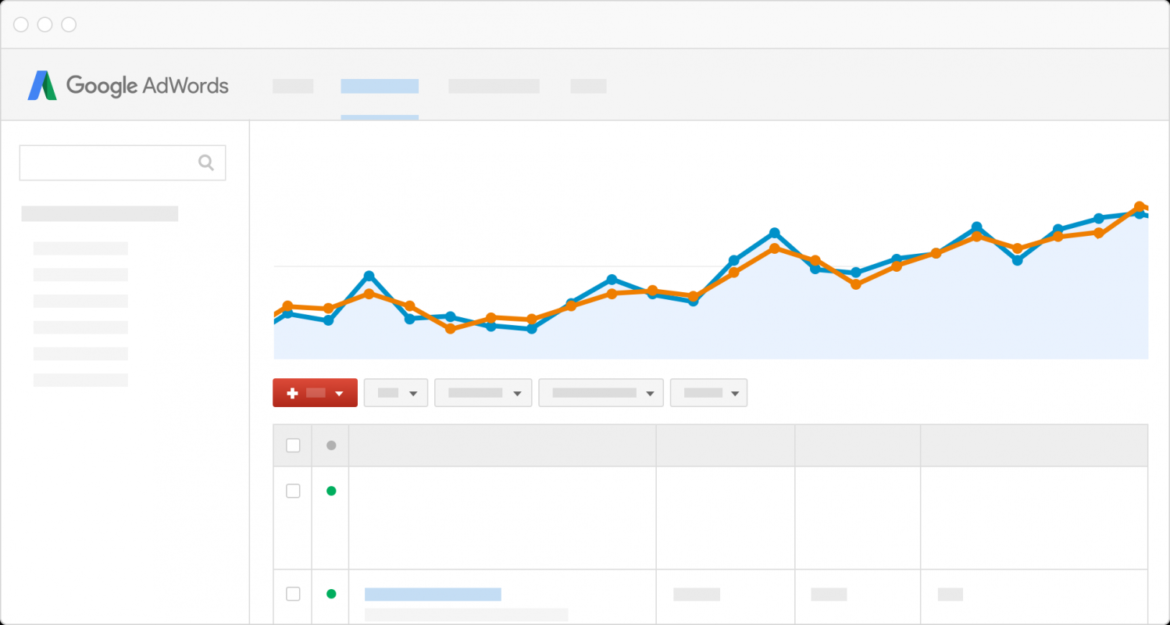The height and width of the screenshot is (625, 1170).
Task: Click the gray status bullet in the table header
Action: coord(330,445)
